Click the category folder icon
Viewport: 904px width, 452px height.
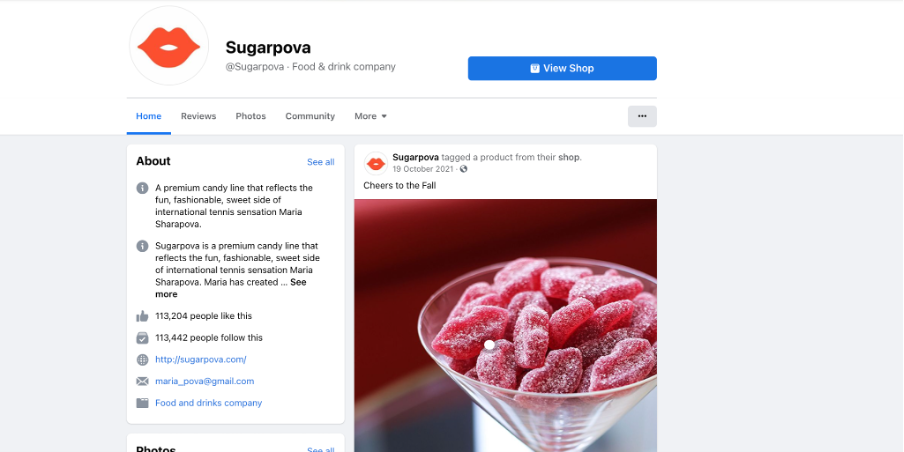click(142, 403)
